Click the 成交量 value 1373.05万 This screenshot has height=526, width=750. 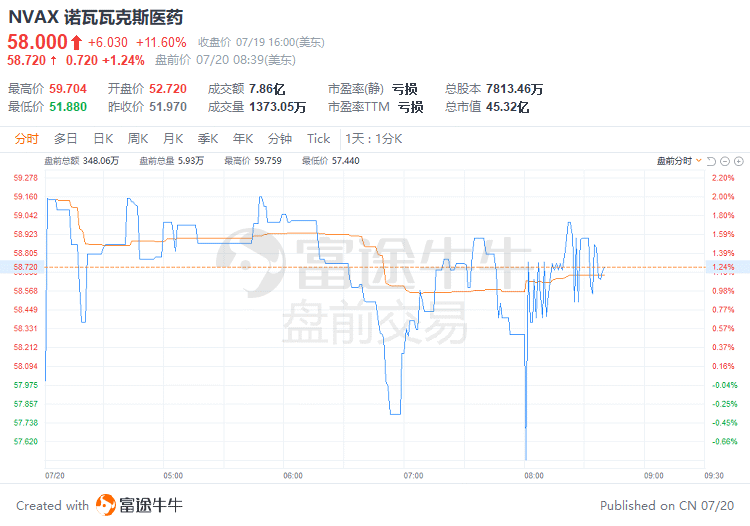tap(277, 107)
